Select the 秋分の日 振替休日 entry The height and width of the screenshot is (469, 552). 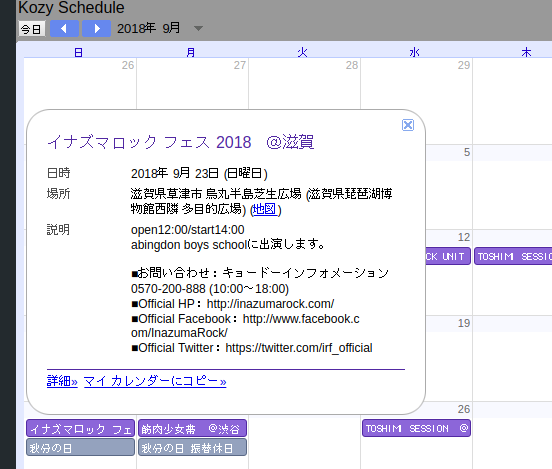coord(192,448)
